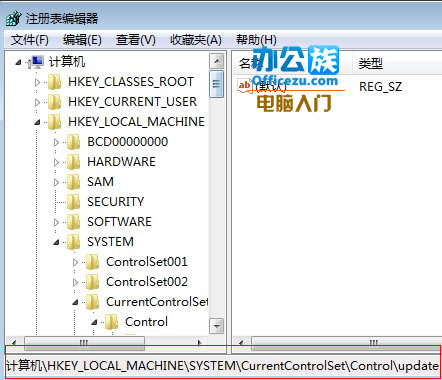Image resolution: width=442 pixels, height=380 pixels.
Task: Click ControlSet002 folder icon
Action: [92, 282]
